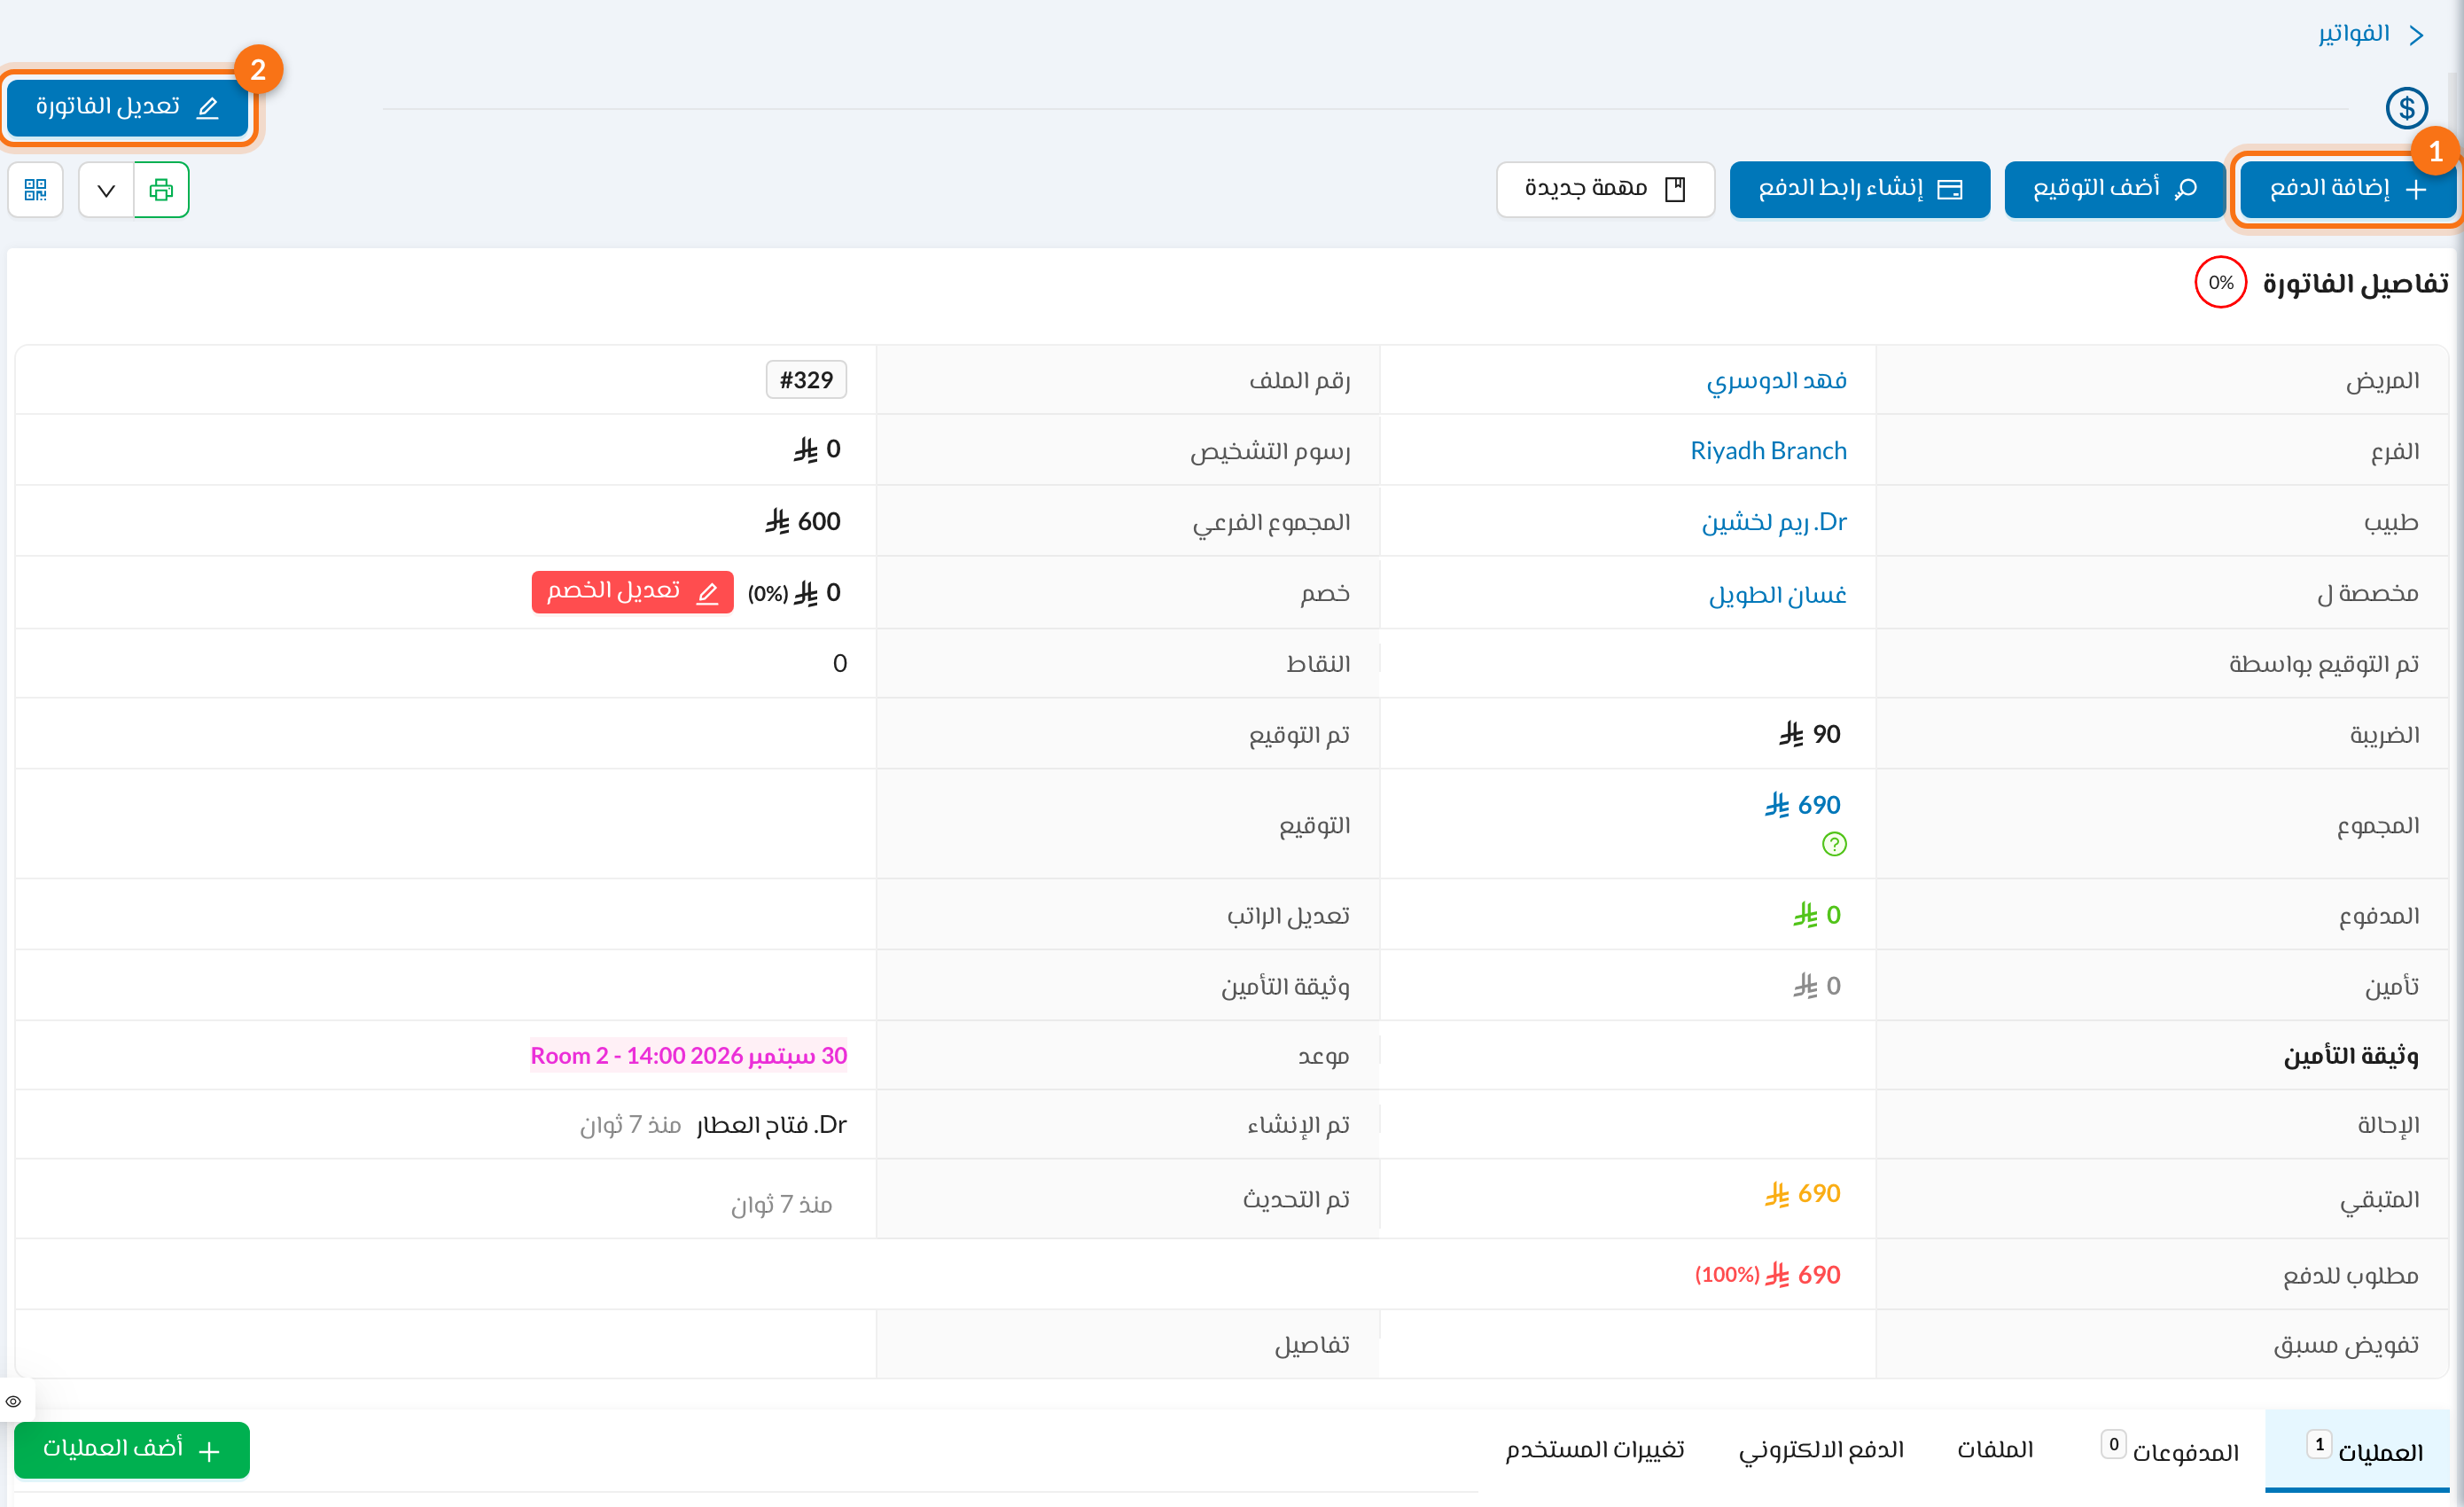Click the total amount 690 in blue
This screenshot has width=2464, height=1507.
pos(1802,805)
